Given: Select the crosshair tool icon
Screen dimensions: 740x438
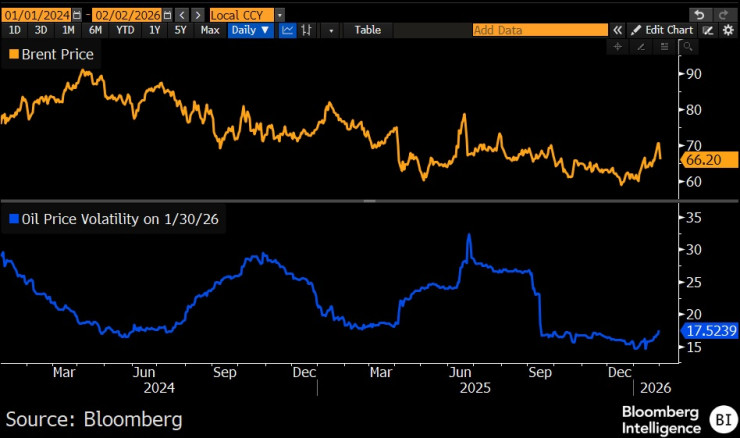Looking at the screenshot, I should (x=617, y=46).
